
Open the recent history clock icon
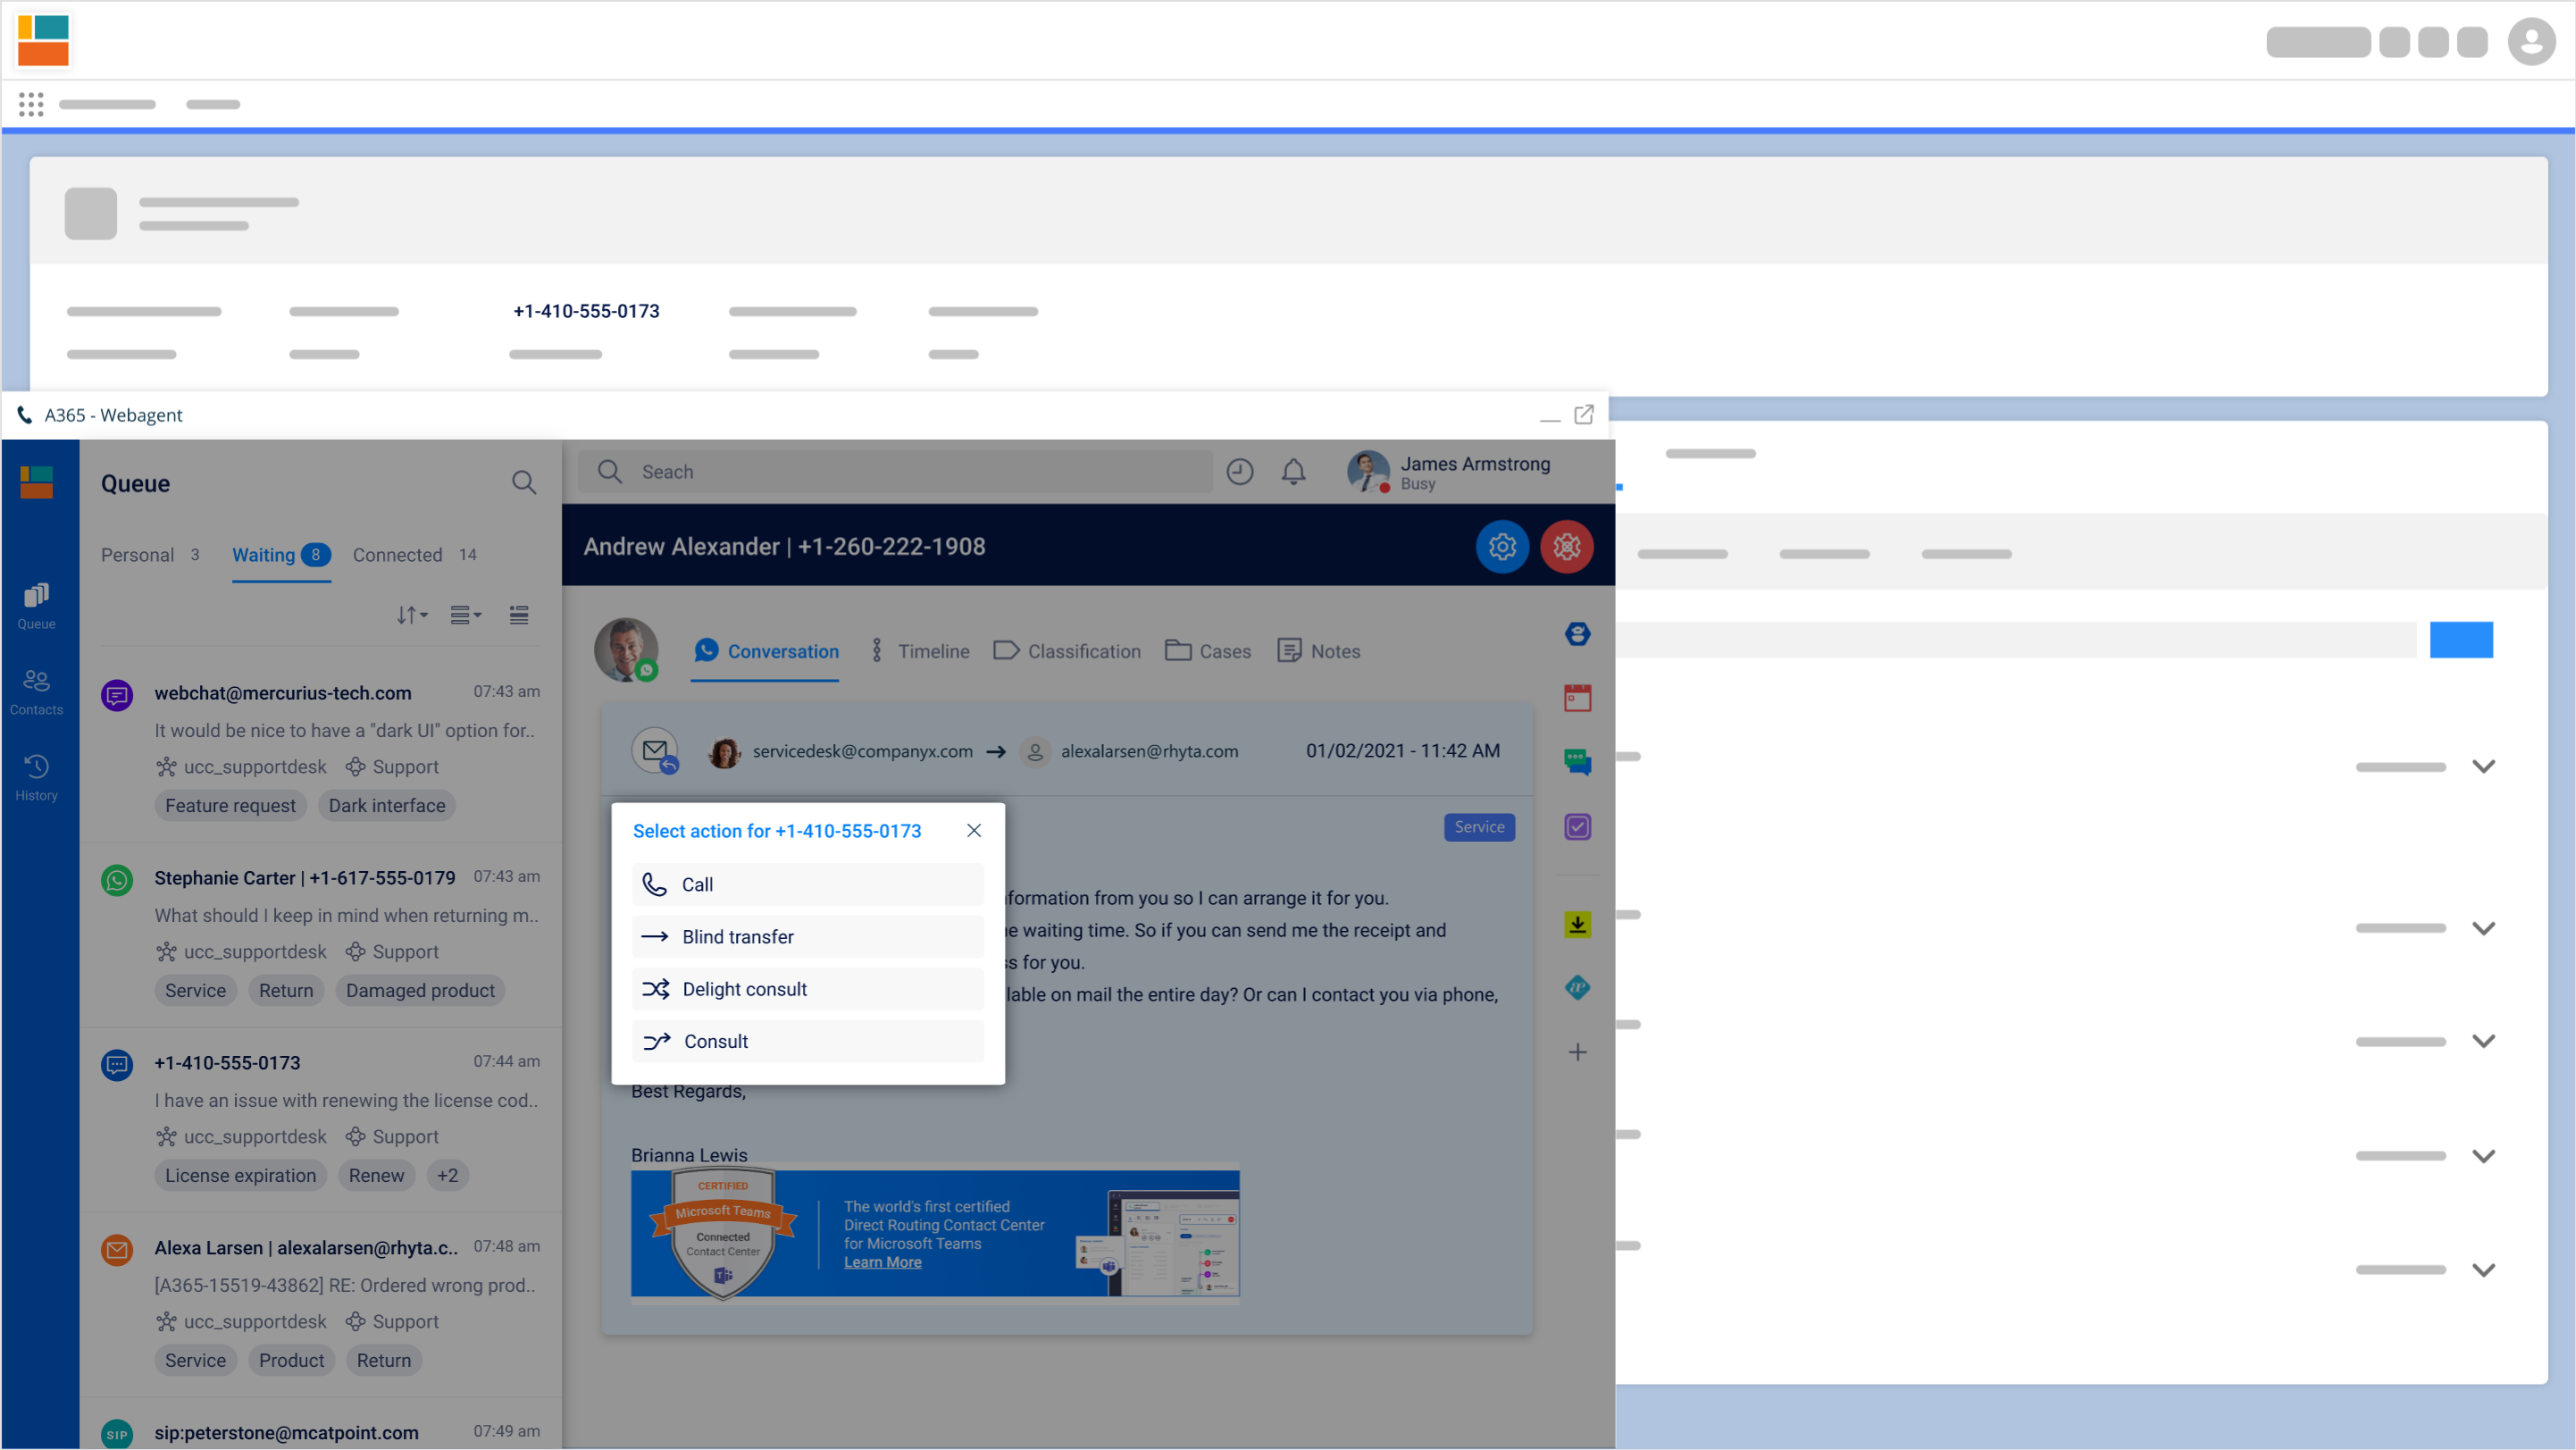pyautogui.click(x=1240, y=472)
